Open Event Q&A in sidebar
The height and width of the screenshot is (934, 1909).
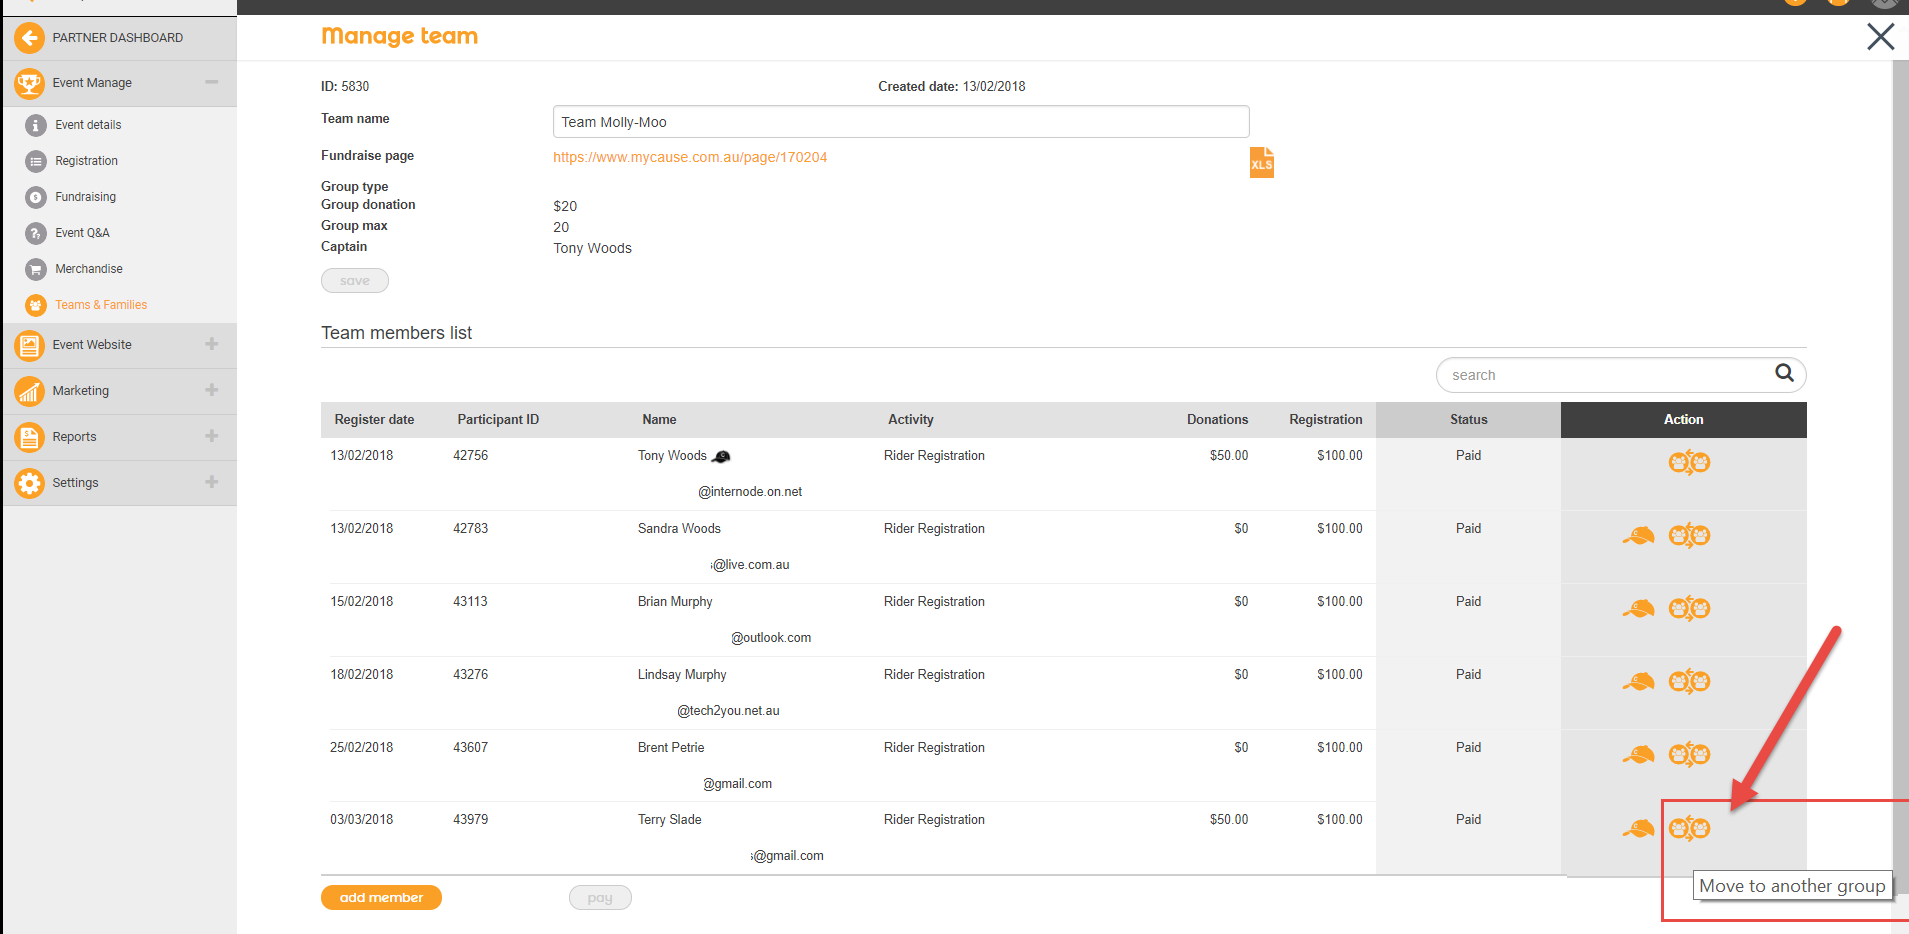pyautogui.click(x=82, y=233)
